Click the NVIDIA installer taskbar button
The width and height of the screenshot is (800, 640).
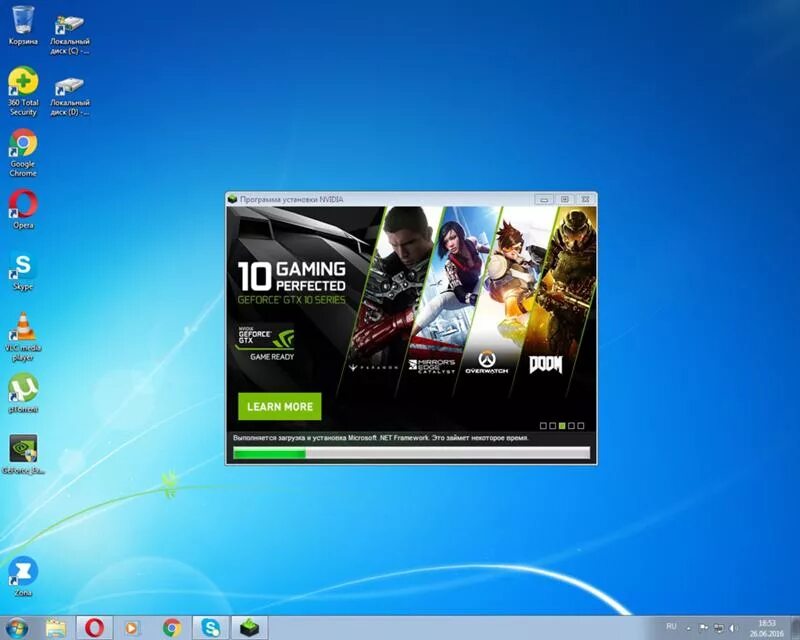coord(249,628)
